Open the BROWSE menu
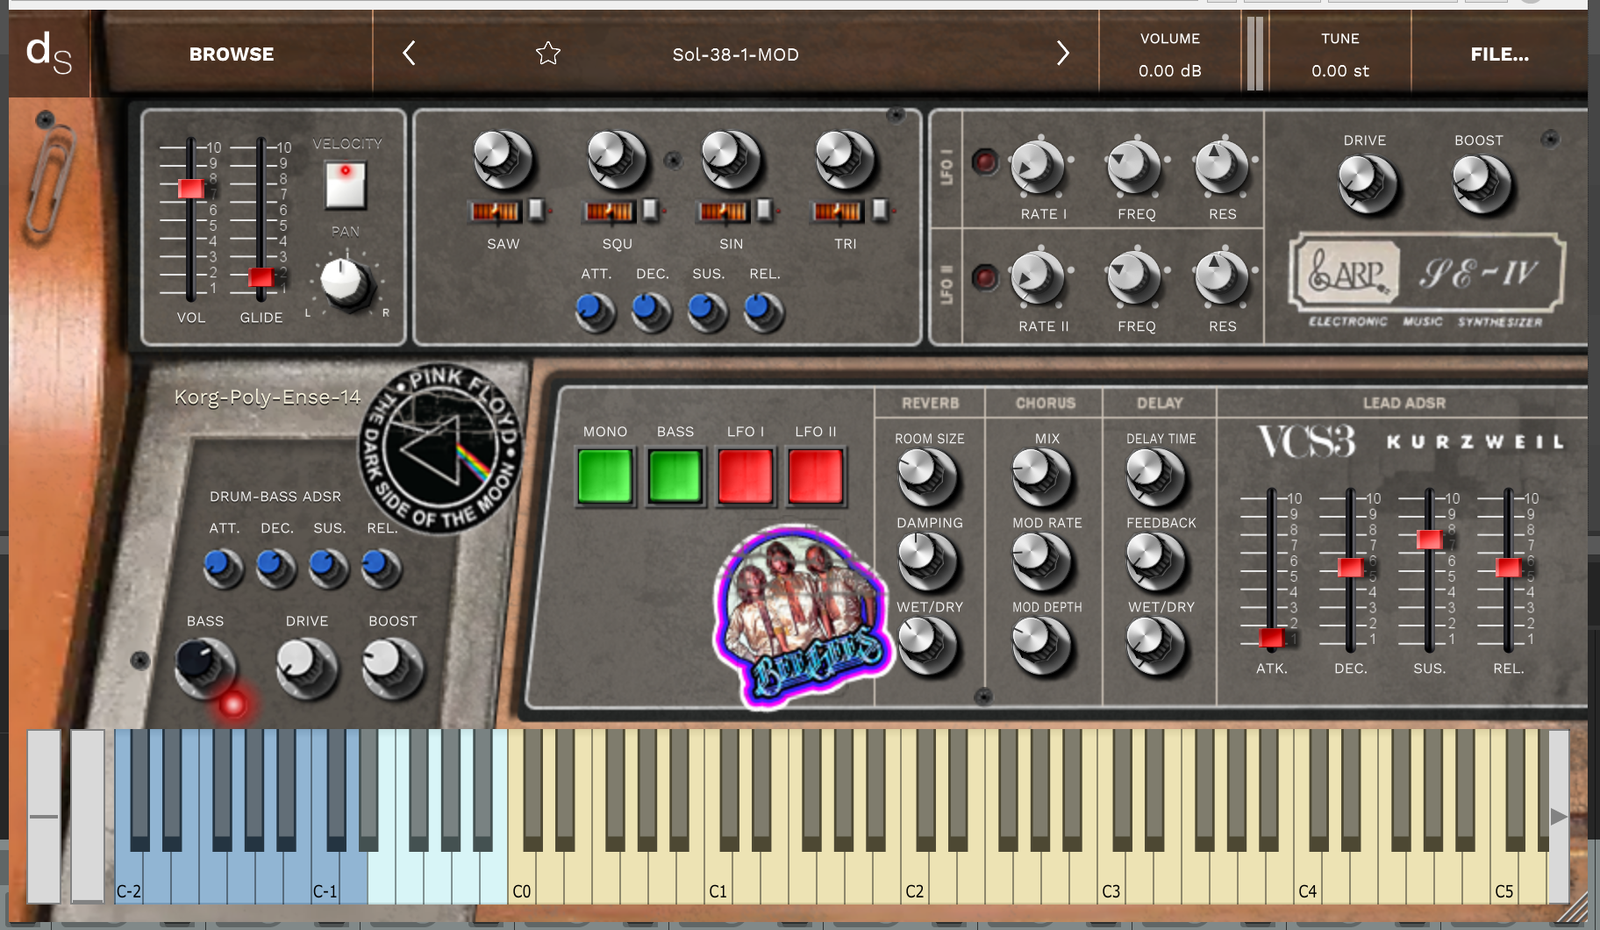 (x=231, y=54)
